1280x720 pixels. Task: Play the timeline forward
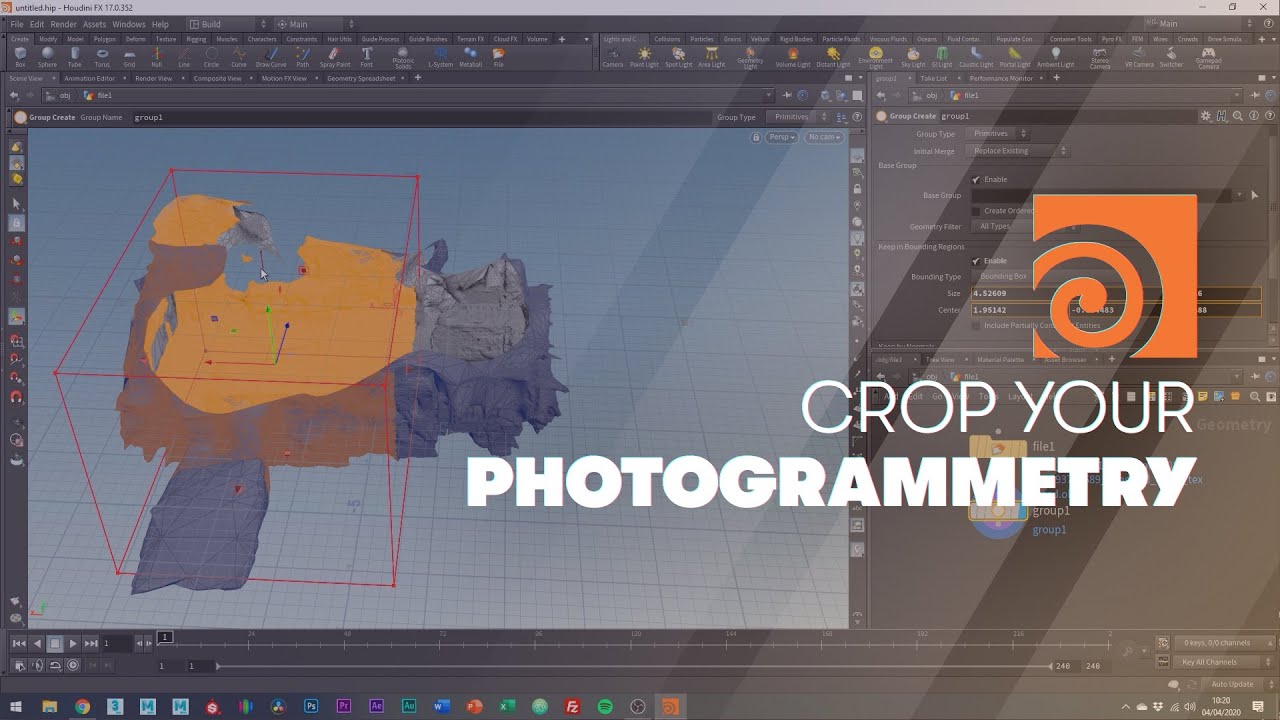coord(73,644)
